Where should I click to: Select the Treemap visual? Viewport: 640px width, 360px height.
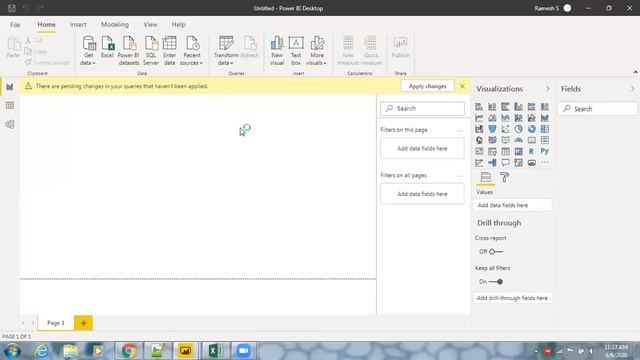pyautogui.click(x=544, y=129)
